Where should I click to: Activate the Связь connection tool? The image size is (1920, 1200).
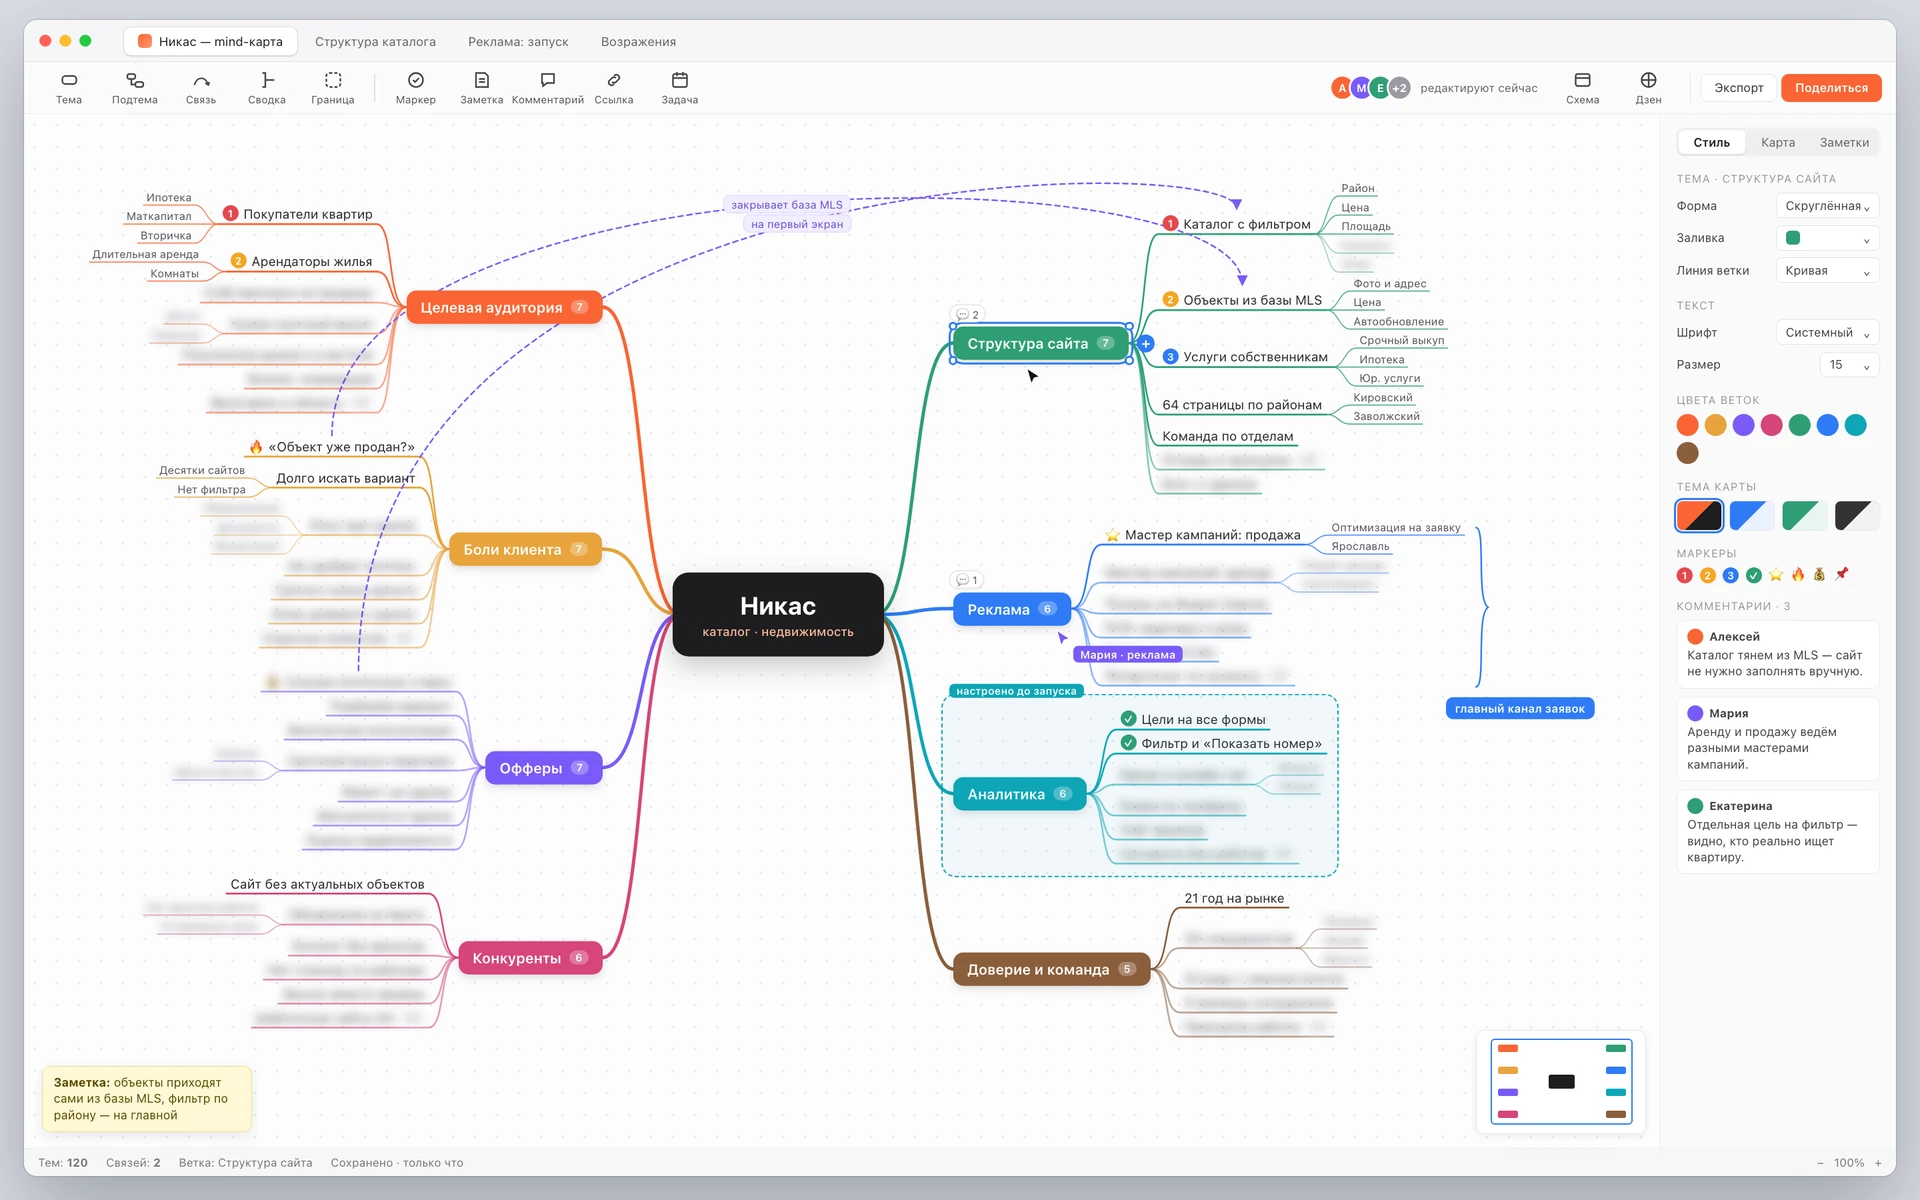pos(201,88)
